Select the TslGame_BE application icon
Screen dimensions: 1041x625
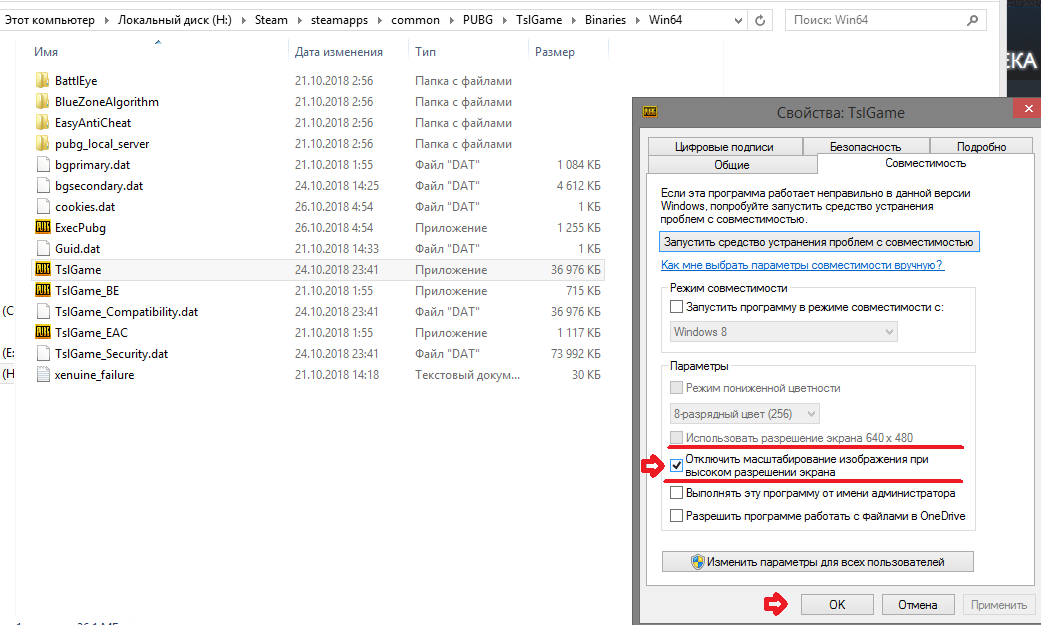point(42,291)
